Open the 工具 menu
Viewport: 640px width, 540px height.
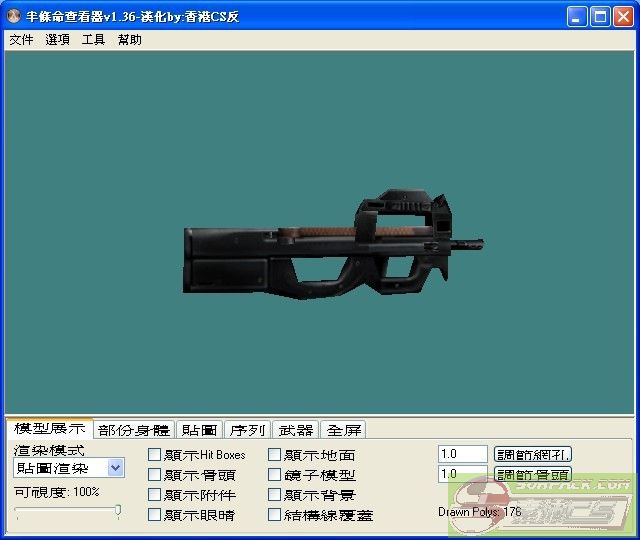pyautogui.click(x=93, y=40)
